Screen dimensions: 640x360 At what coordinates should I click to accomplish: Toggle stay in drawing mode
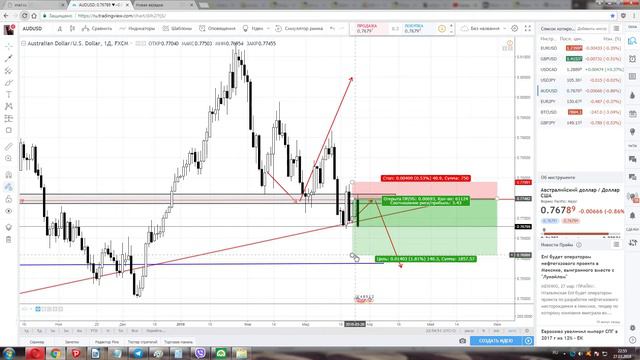[x=9, y=187]
